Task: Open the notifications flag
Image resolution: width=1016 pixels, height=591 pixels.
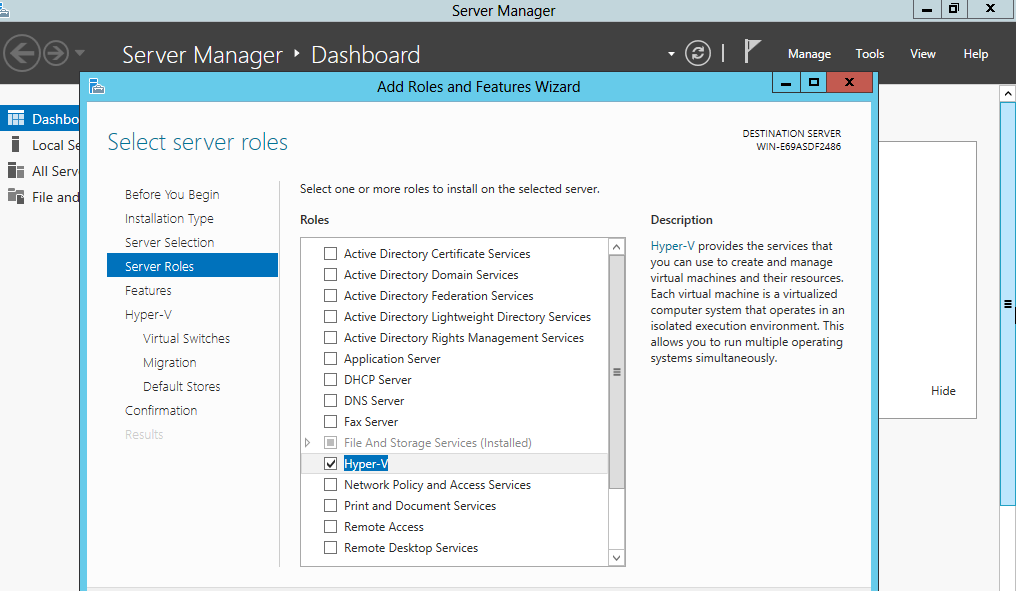Action: point(751,51)
